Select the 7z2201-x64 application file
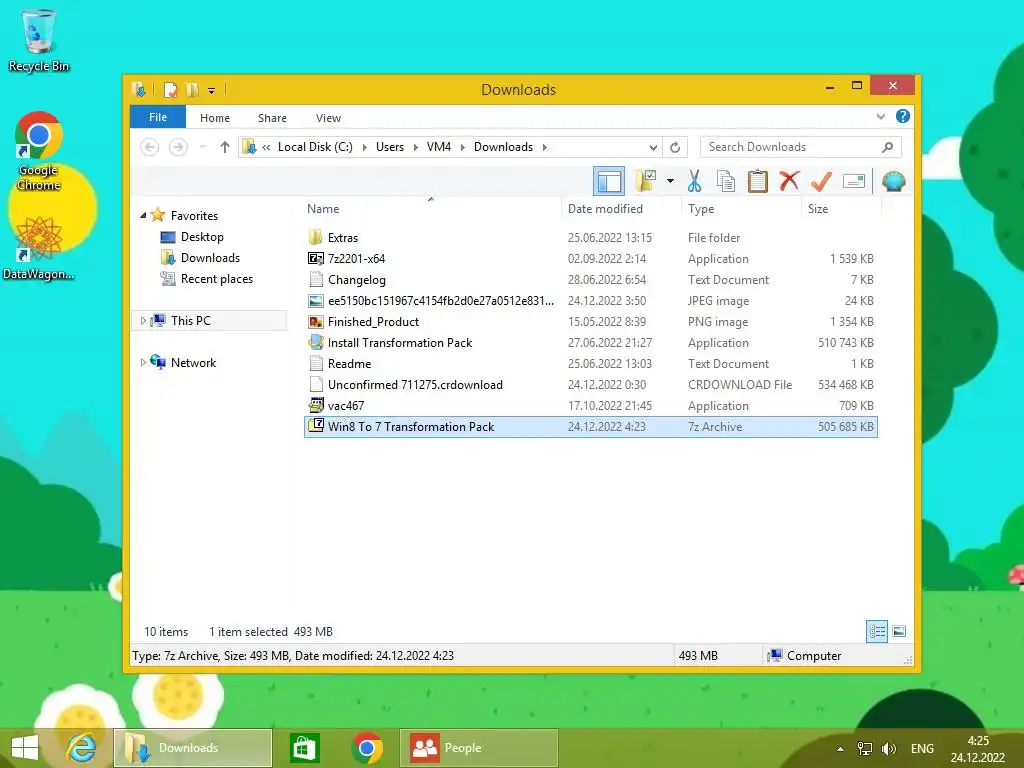Image resolution: width=1024 pixels, height=768 pixels. coord(590,259)
